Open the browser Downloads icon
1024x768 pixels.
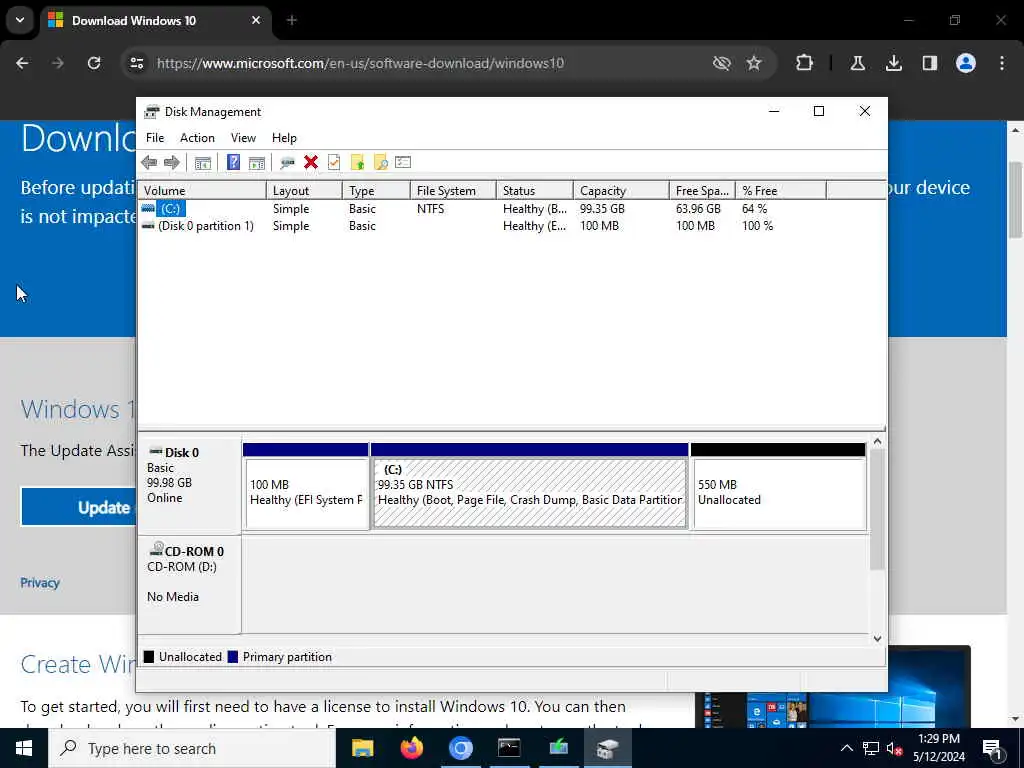(x=893, y=63)
